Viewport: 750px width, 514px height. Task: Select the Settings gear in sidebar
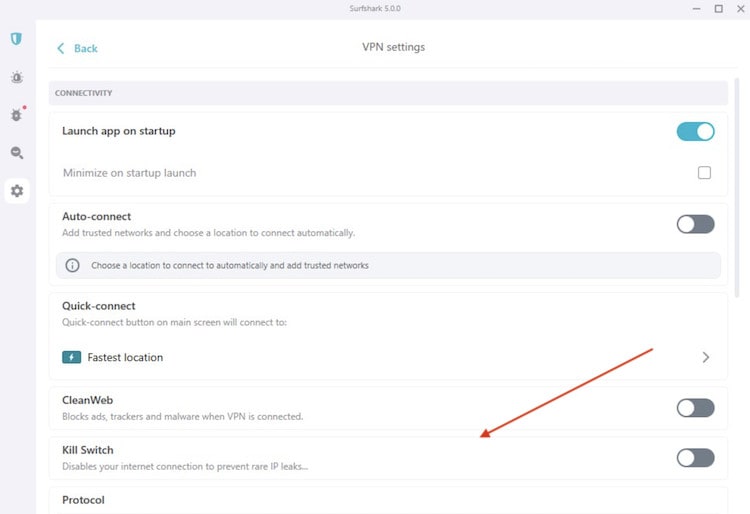coord(16,191)
